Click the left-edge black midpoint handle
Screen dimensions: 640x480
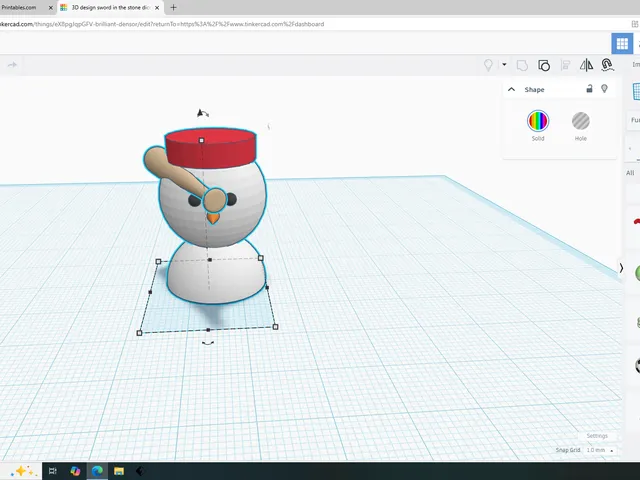(150, 292)
